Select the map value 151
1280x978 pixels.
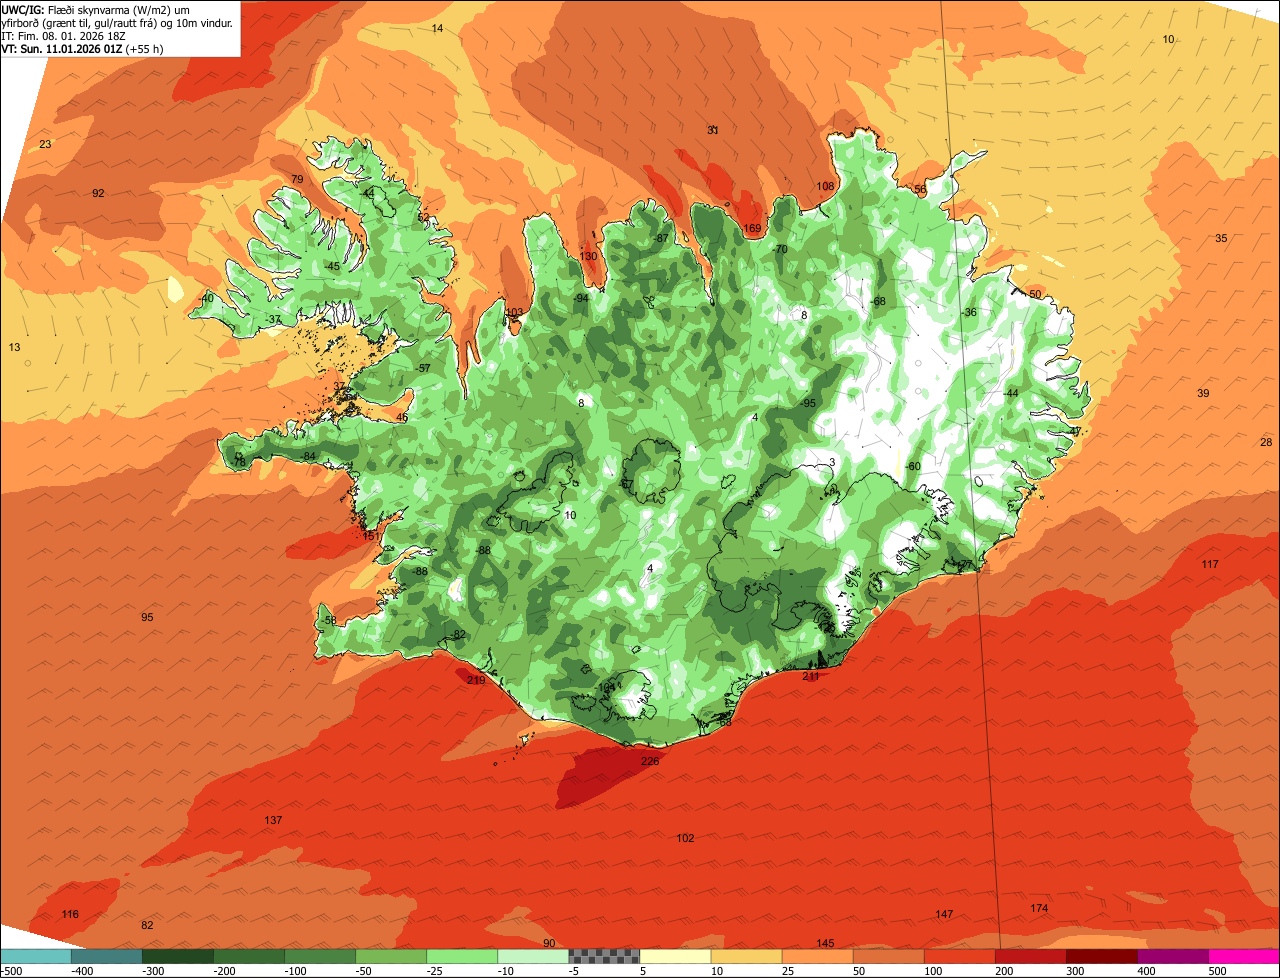(x=371, y=536)
